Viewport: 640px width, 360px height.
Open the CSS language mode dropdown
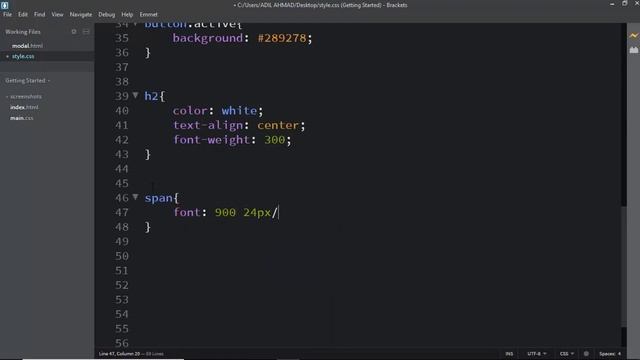pos(567,353)
